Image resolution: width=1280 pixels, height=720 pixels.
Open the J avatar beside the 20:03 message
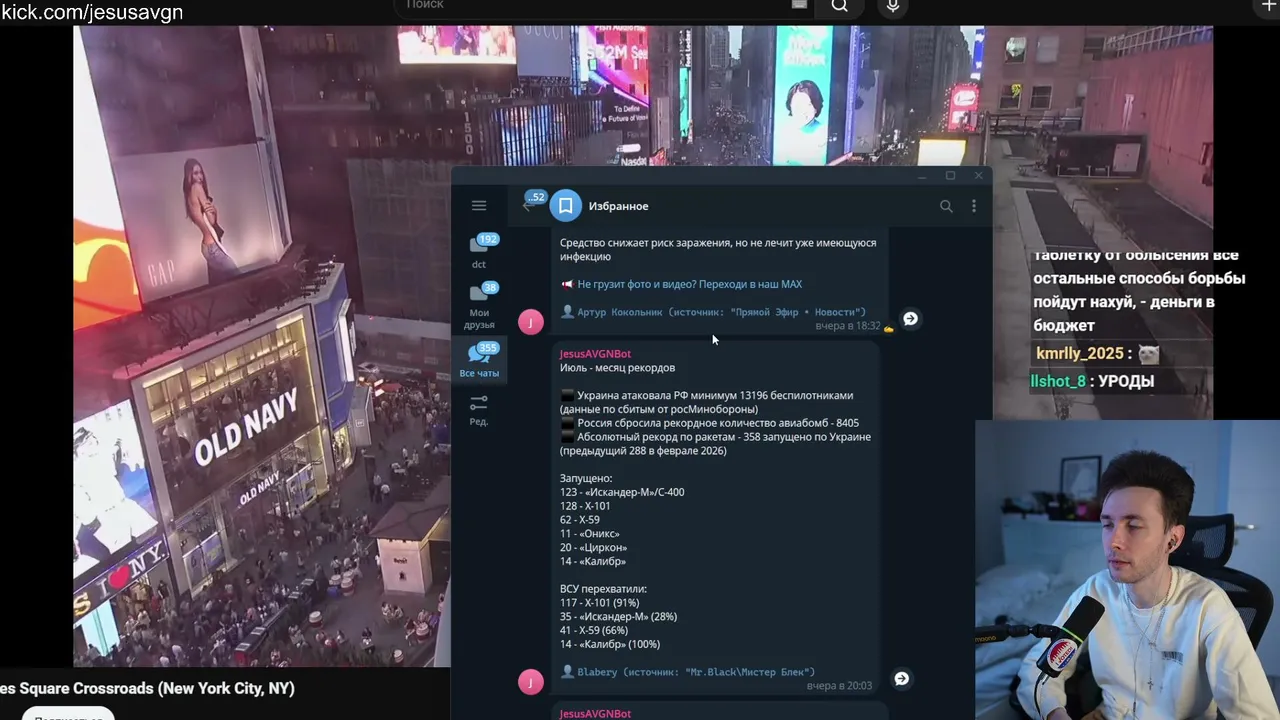tap(531, 682)
